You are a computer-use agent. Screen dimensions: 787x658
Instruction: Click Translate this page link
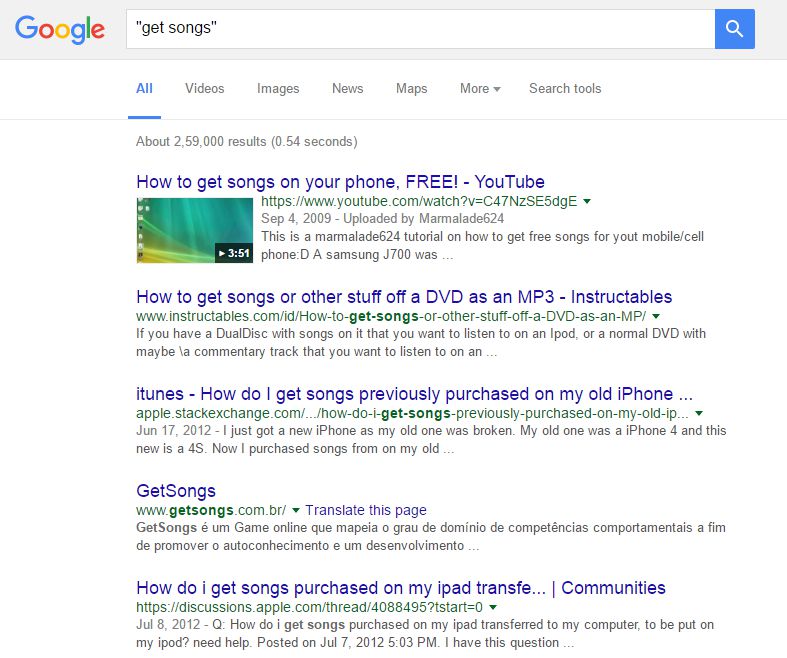pos(366,510)
